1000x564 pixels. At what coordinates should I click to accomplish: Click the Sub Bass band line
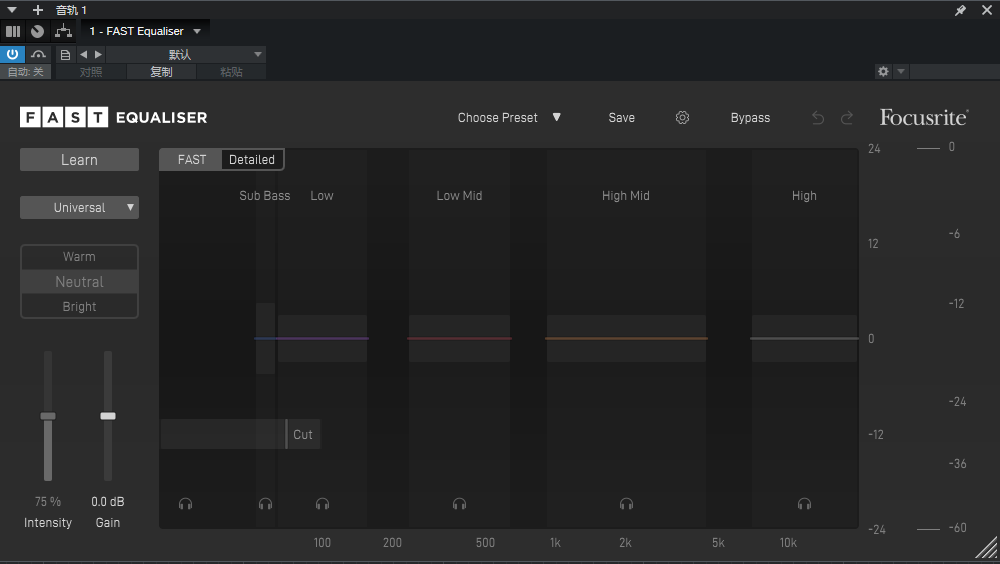point(265,338)
